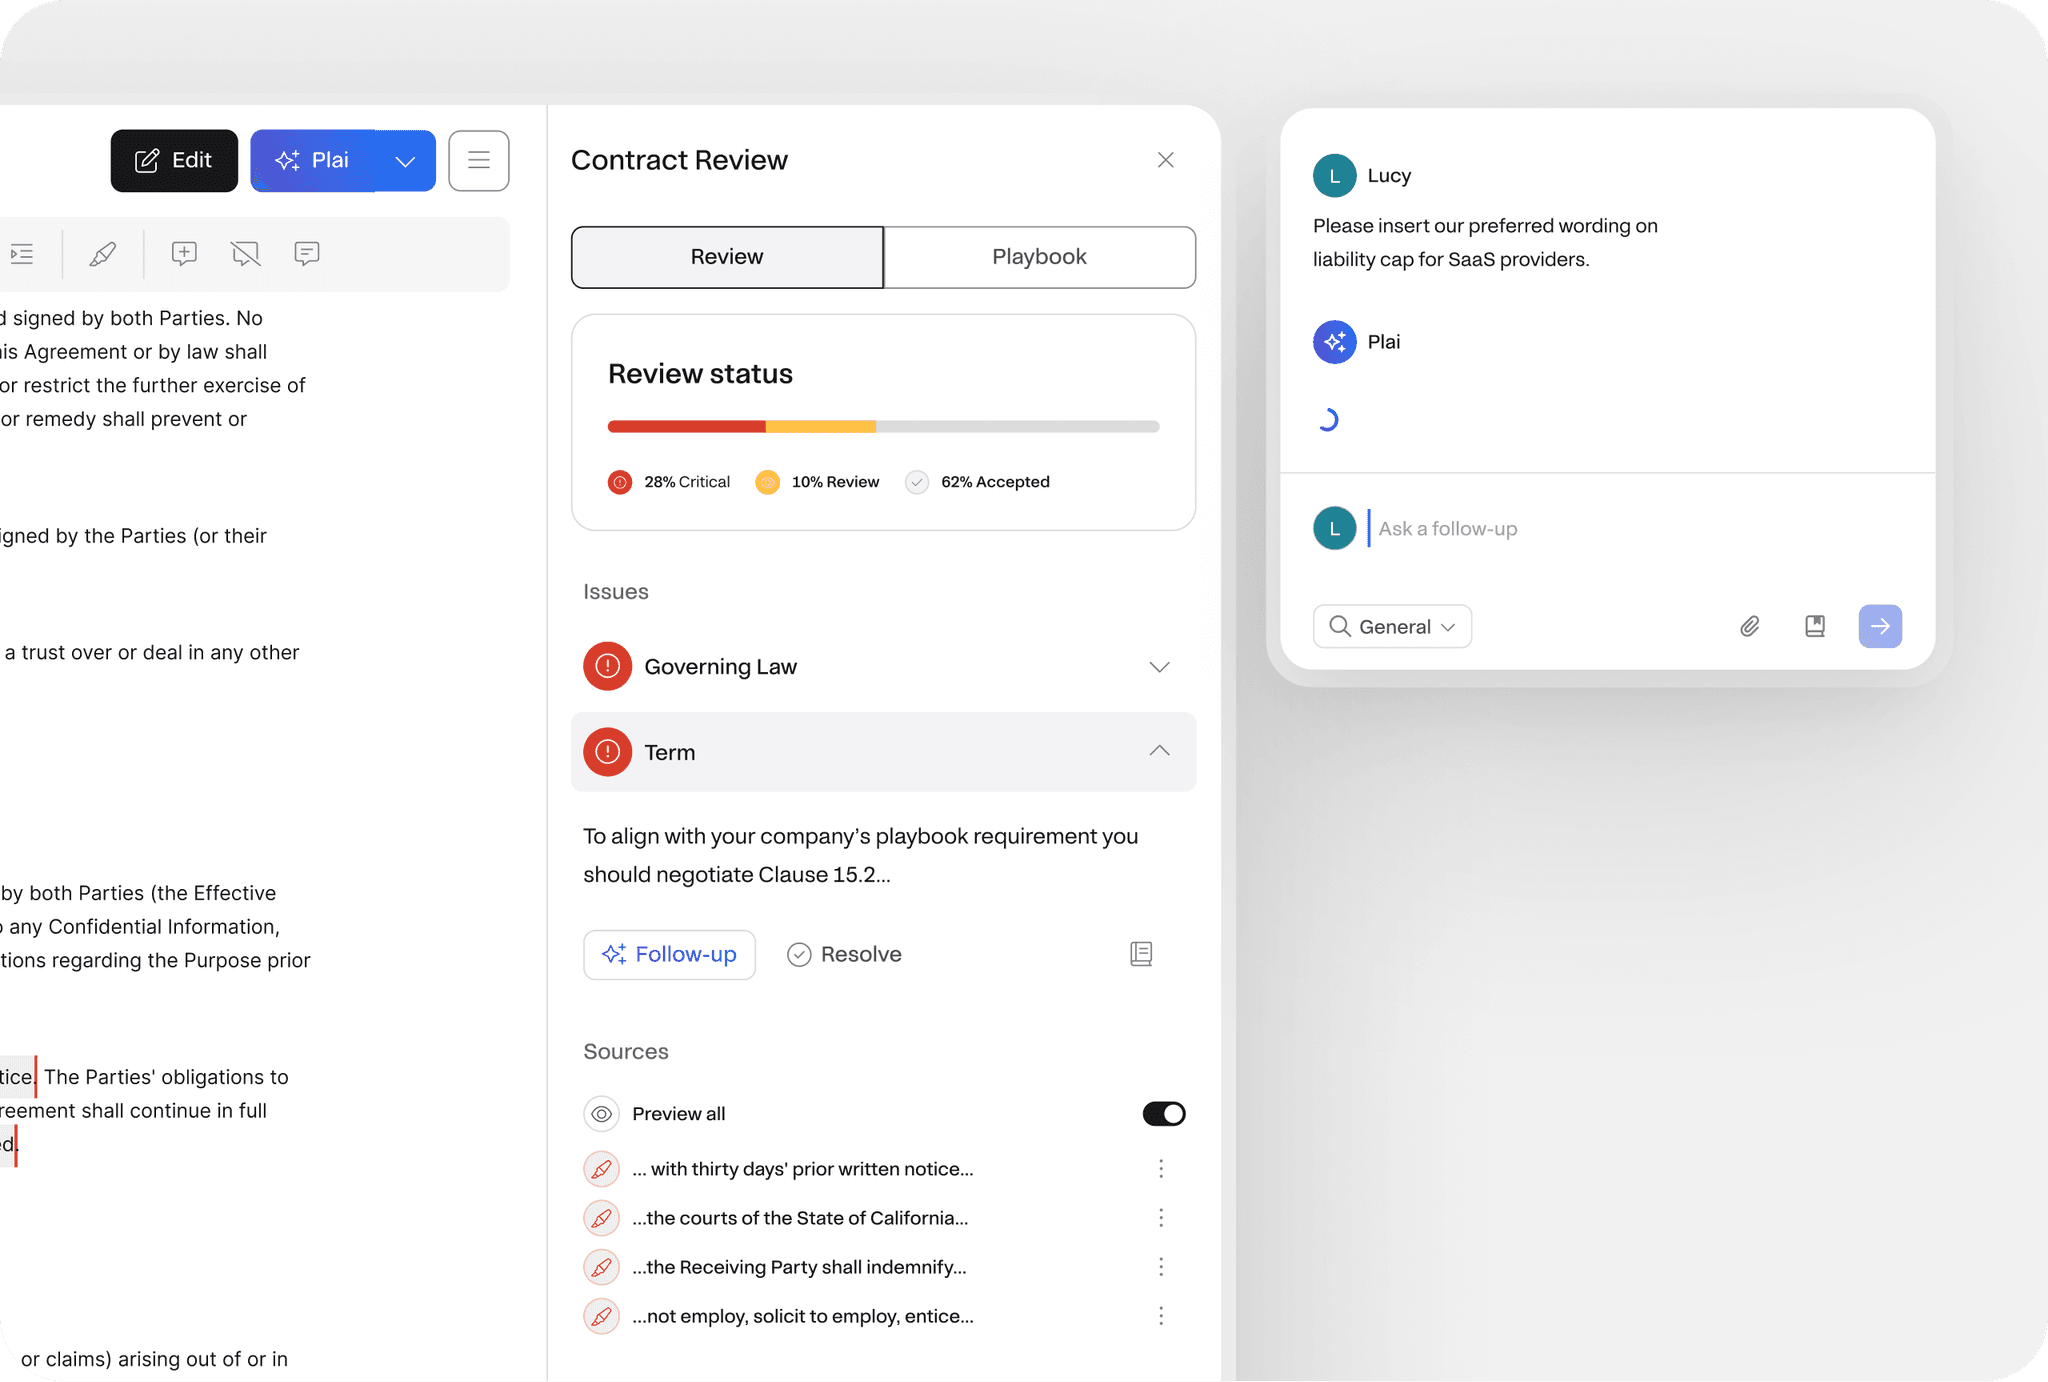Click the Edit button

click(173, 160)
